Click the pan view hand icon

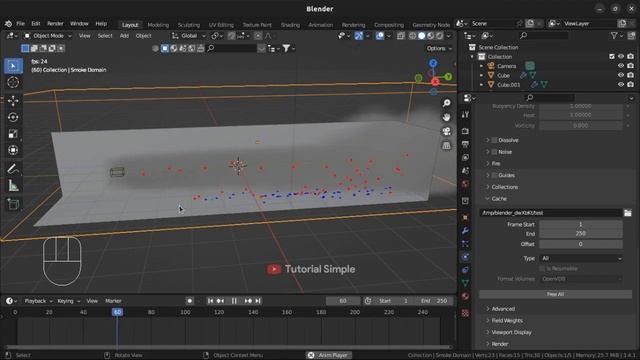(x=447, y=117)
